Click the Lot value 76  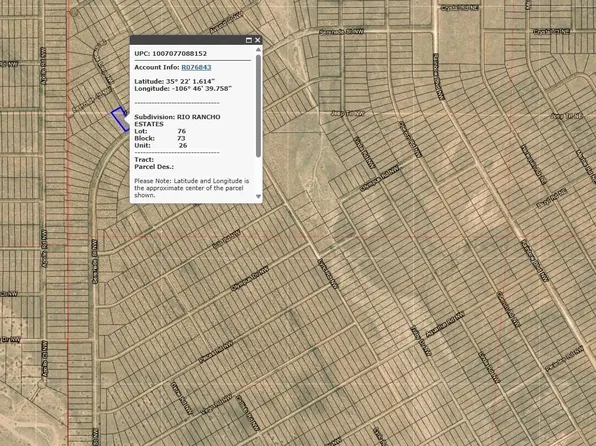182,131
